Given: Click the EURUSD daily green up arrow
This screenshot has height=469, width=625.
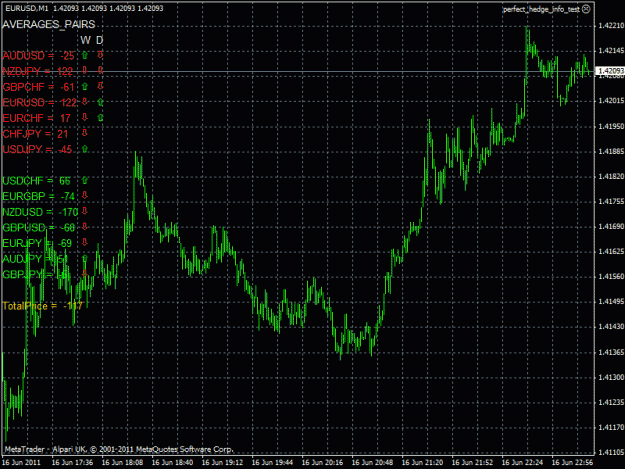Looking at the screenshot, I should 100,102.
